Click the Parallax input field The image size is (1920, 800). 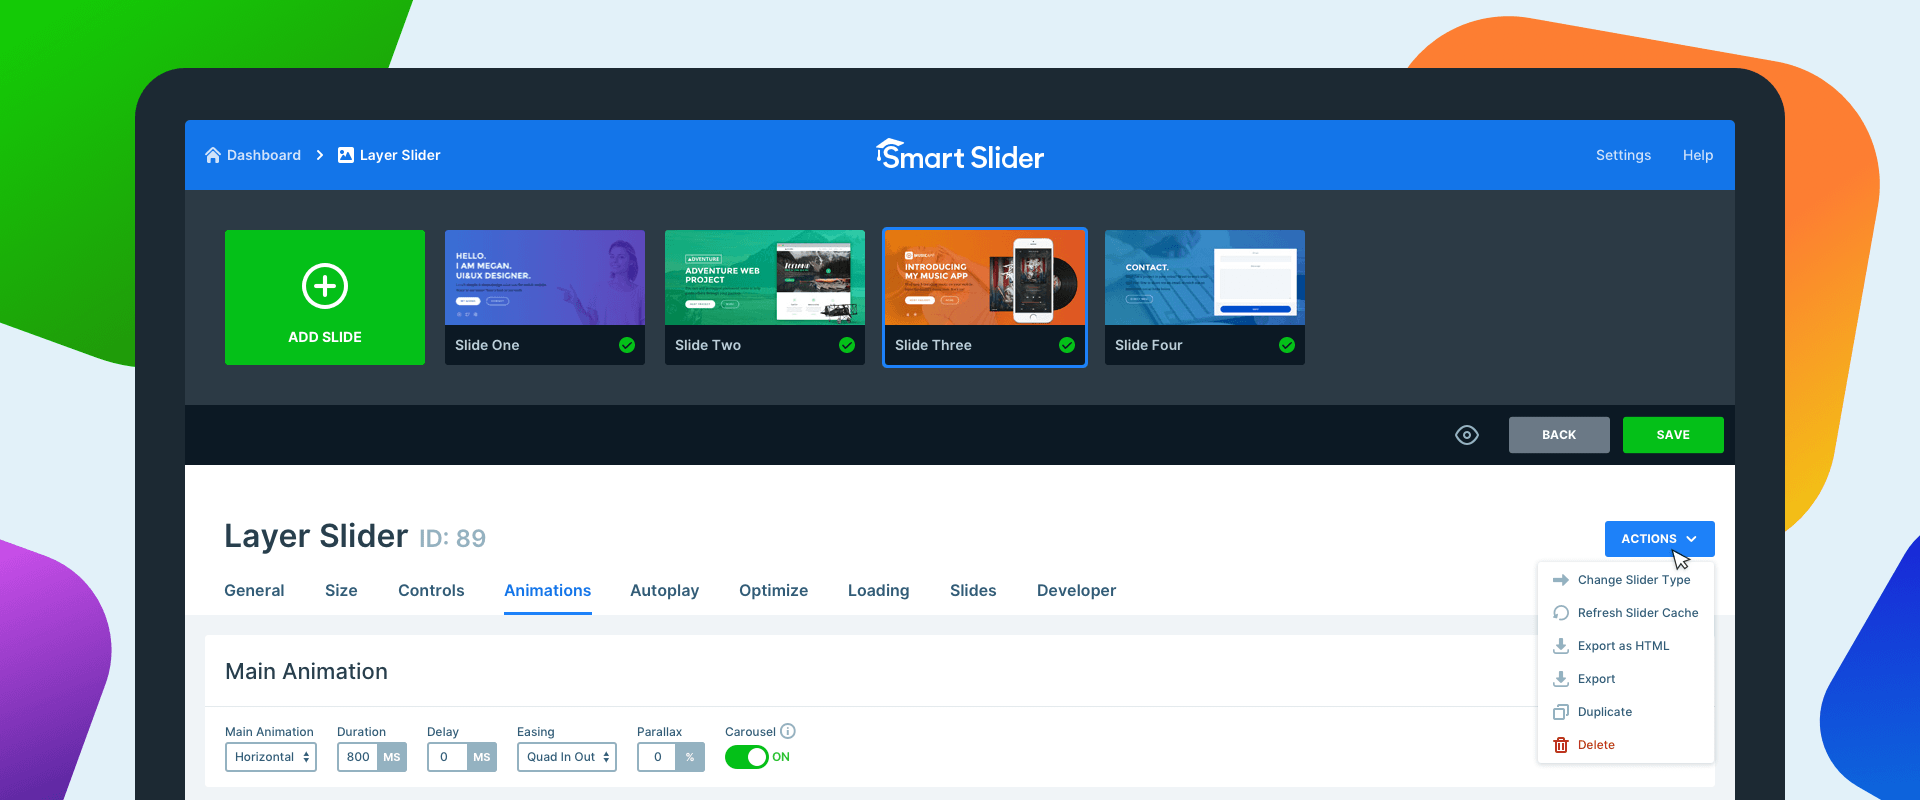[x=657, y=757]
